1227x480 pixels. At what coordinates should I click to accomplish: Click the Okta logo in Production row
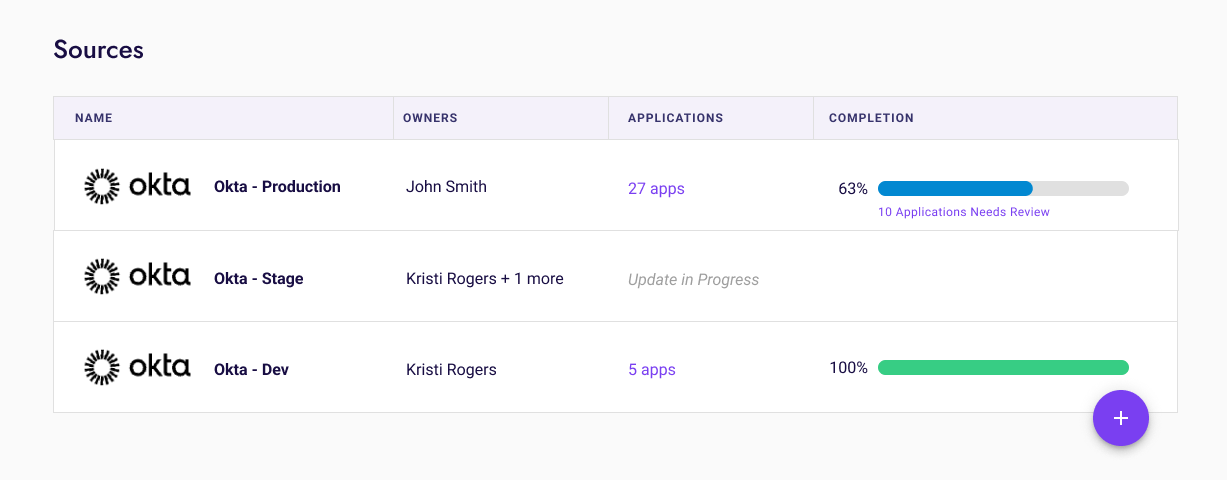pos(137,187)
